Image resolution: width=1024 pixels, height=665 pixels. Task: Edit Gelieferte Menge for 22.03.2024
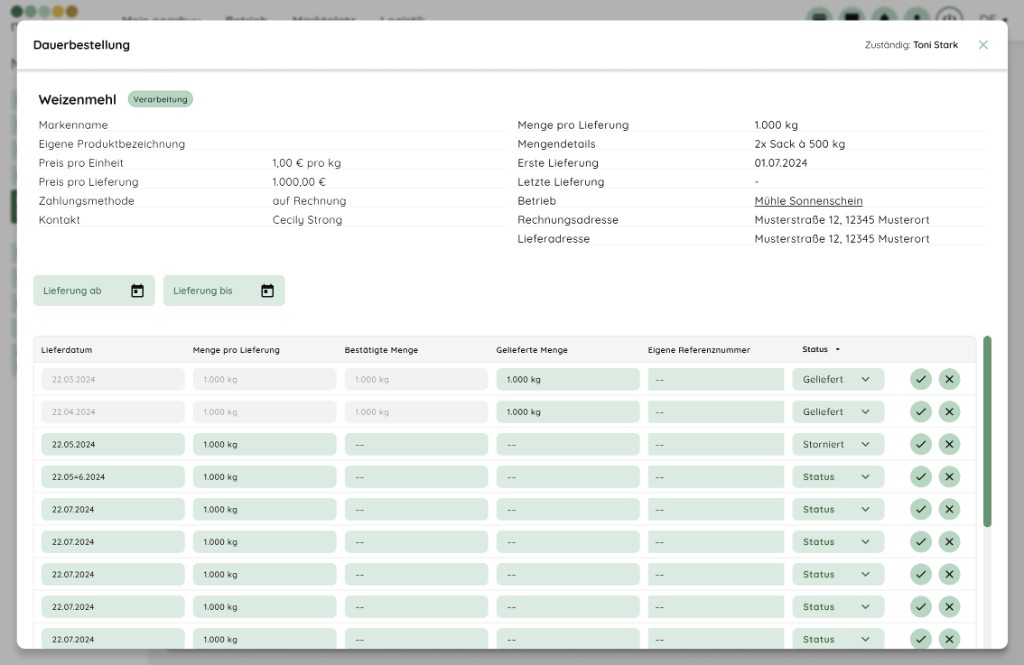[568, 380]
